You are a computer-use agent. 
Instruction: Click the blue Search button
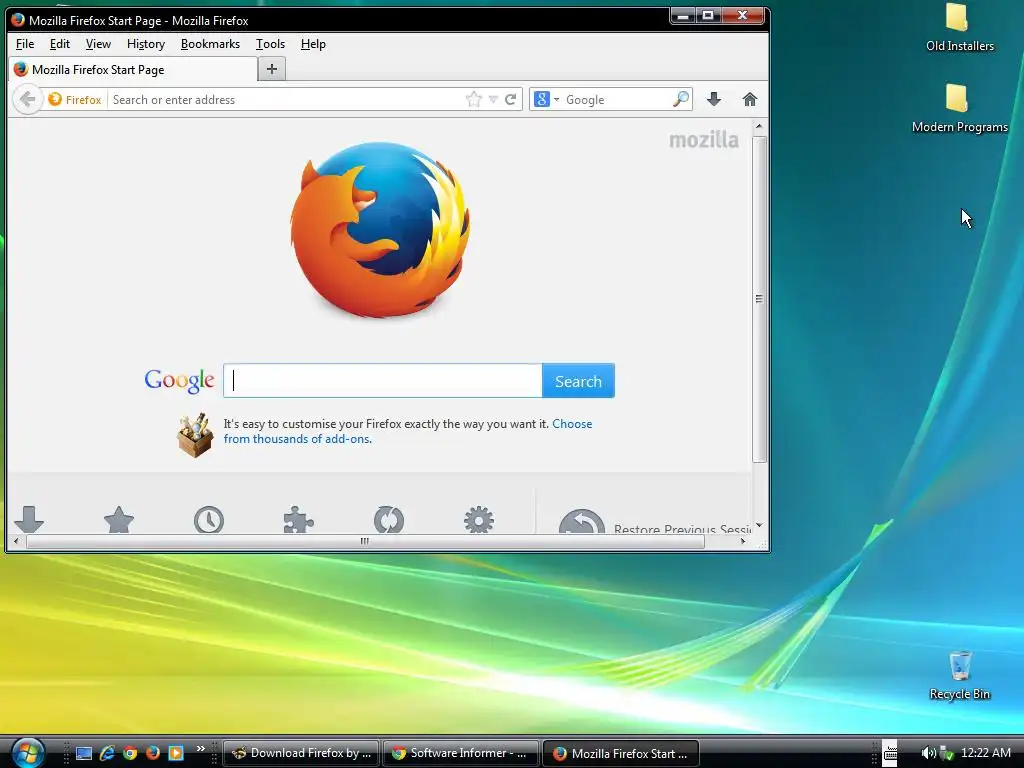[x=578, y=381]
